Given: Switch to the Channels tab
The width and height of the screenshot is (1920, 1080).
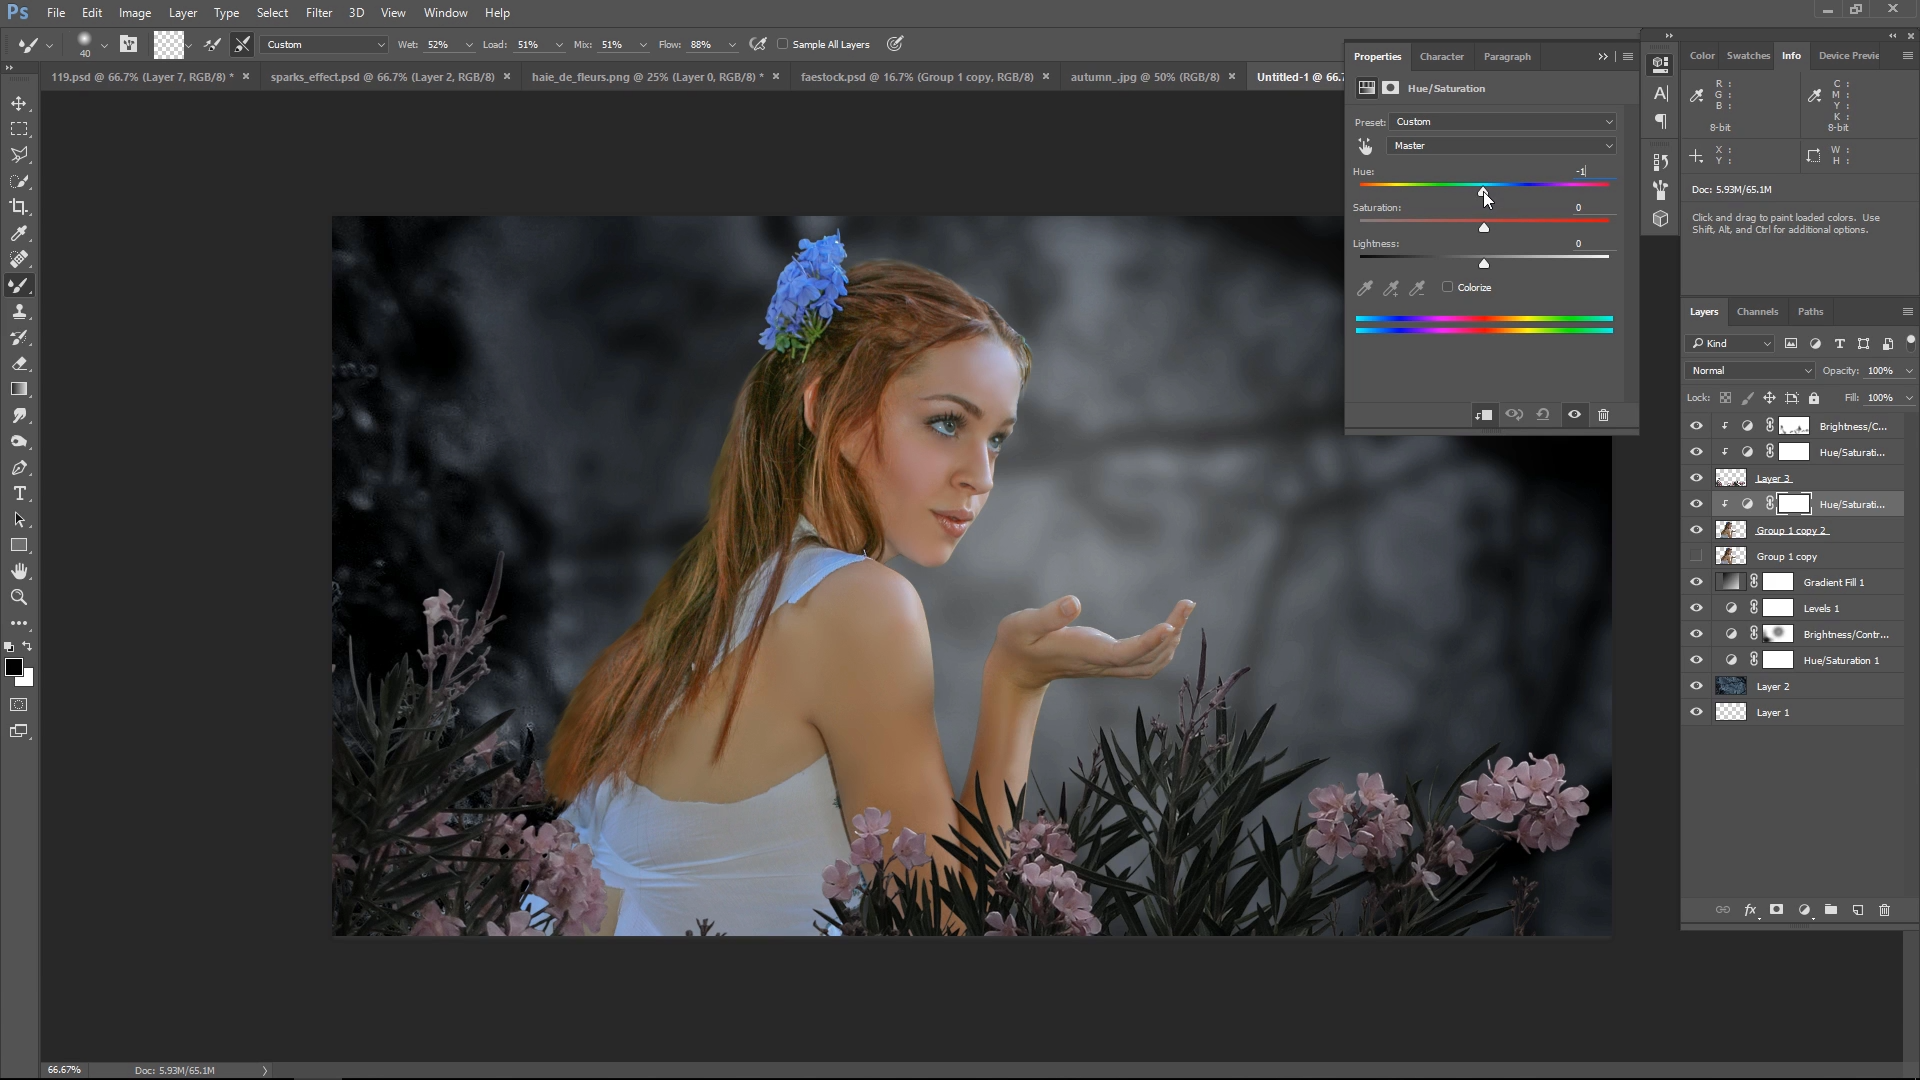Looking at the screenshot, I should click(1757, 312).
